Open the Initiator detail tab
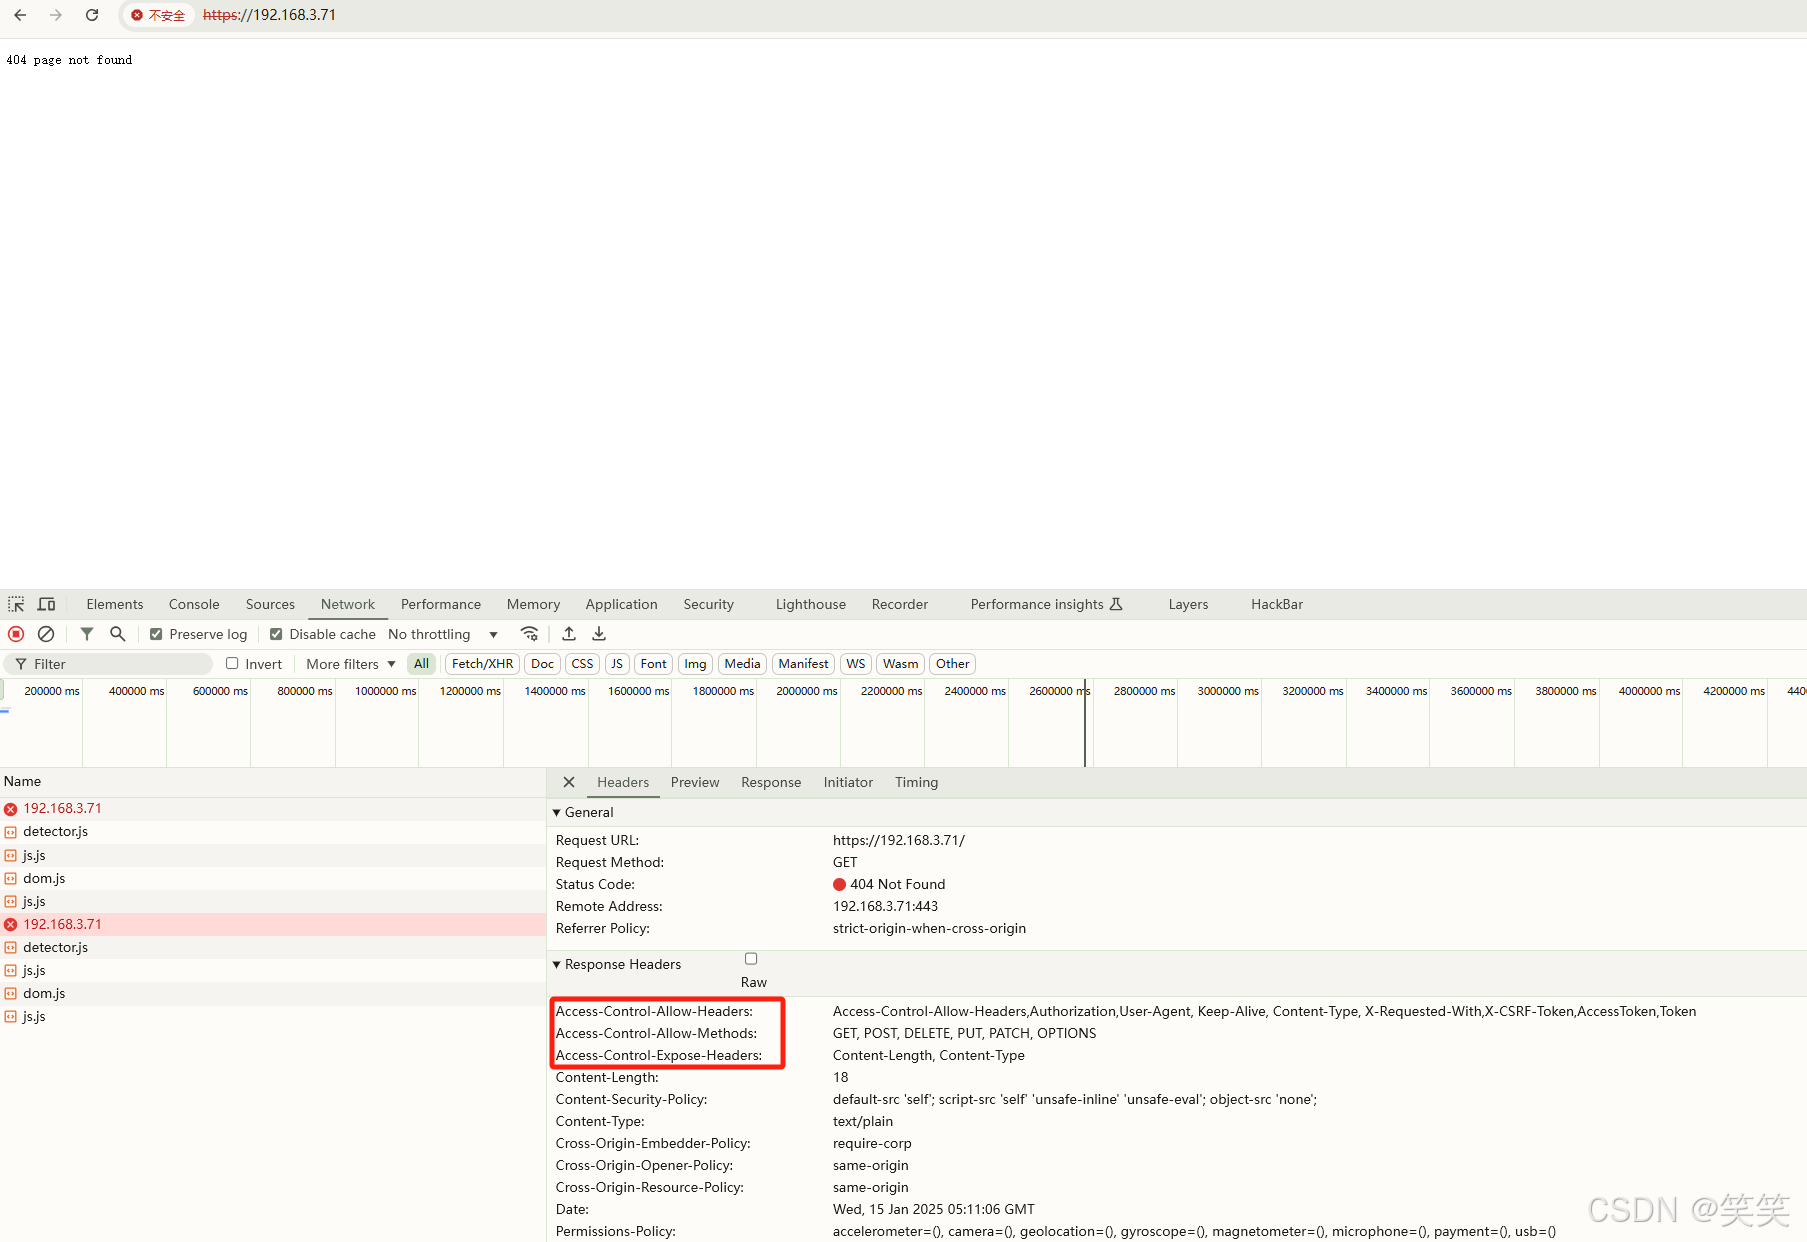Image resolution: width=1807 pixels, height=1242 pixels. tap(848, 782)
